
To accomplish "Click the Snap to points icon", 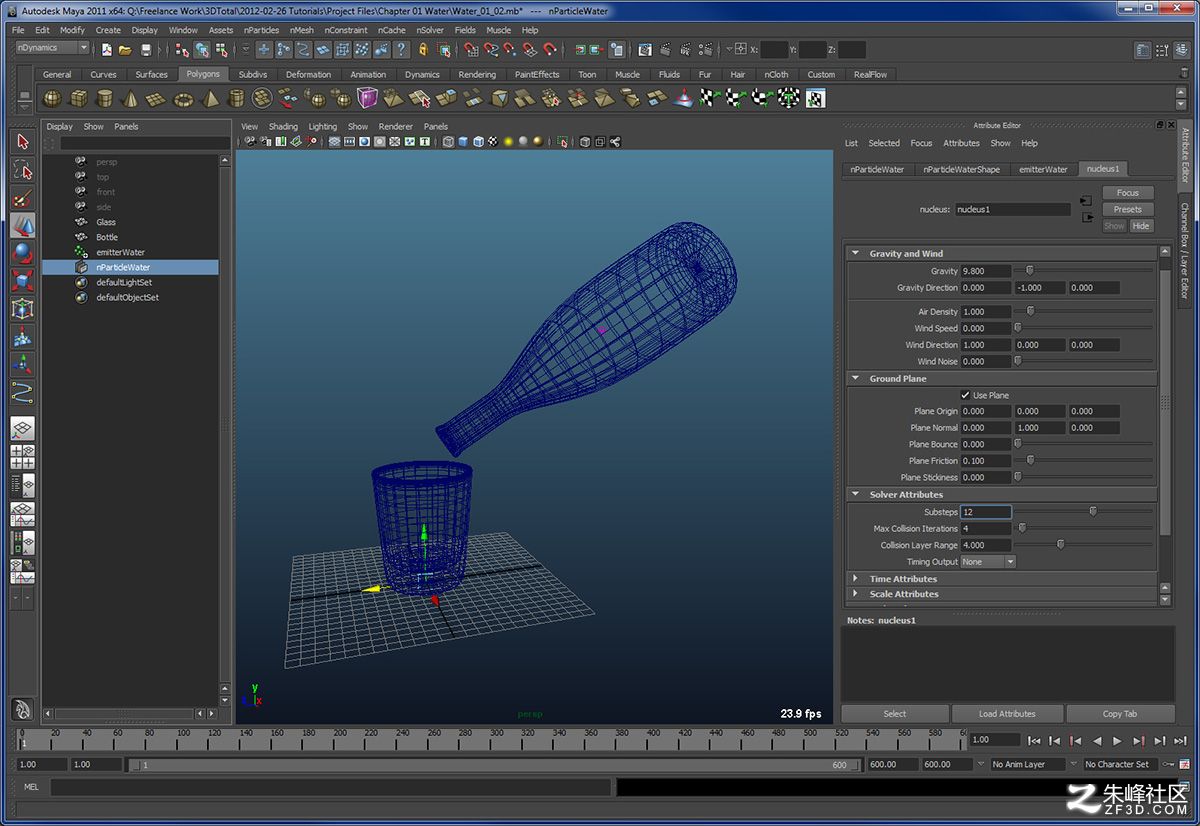I will [511, 49].
